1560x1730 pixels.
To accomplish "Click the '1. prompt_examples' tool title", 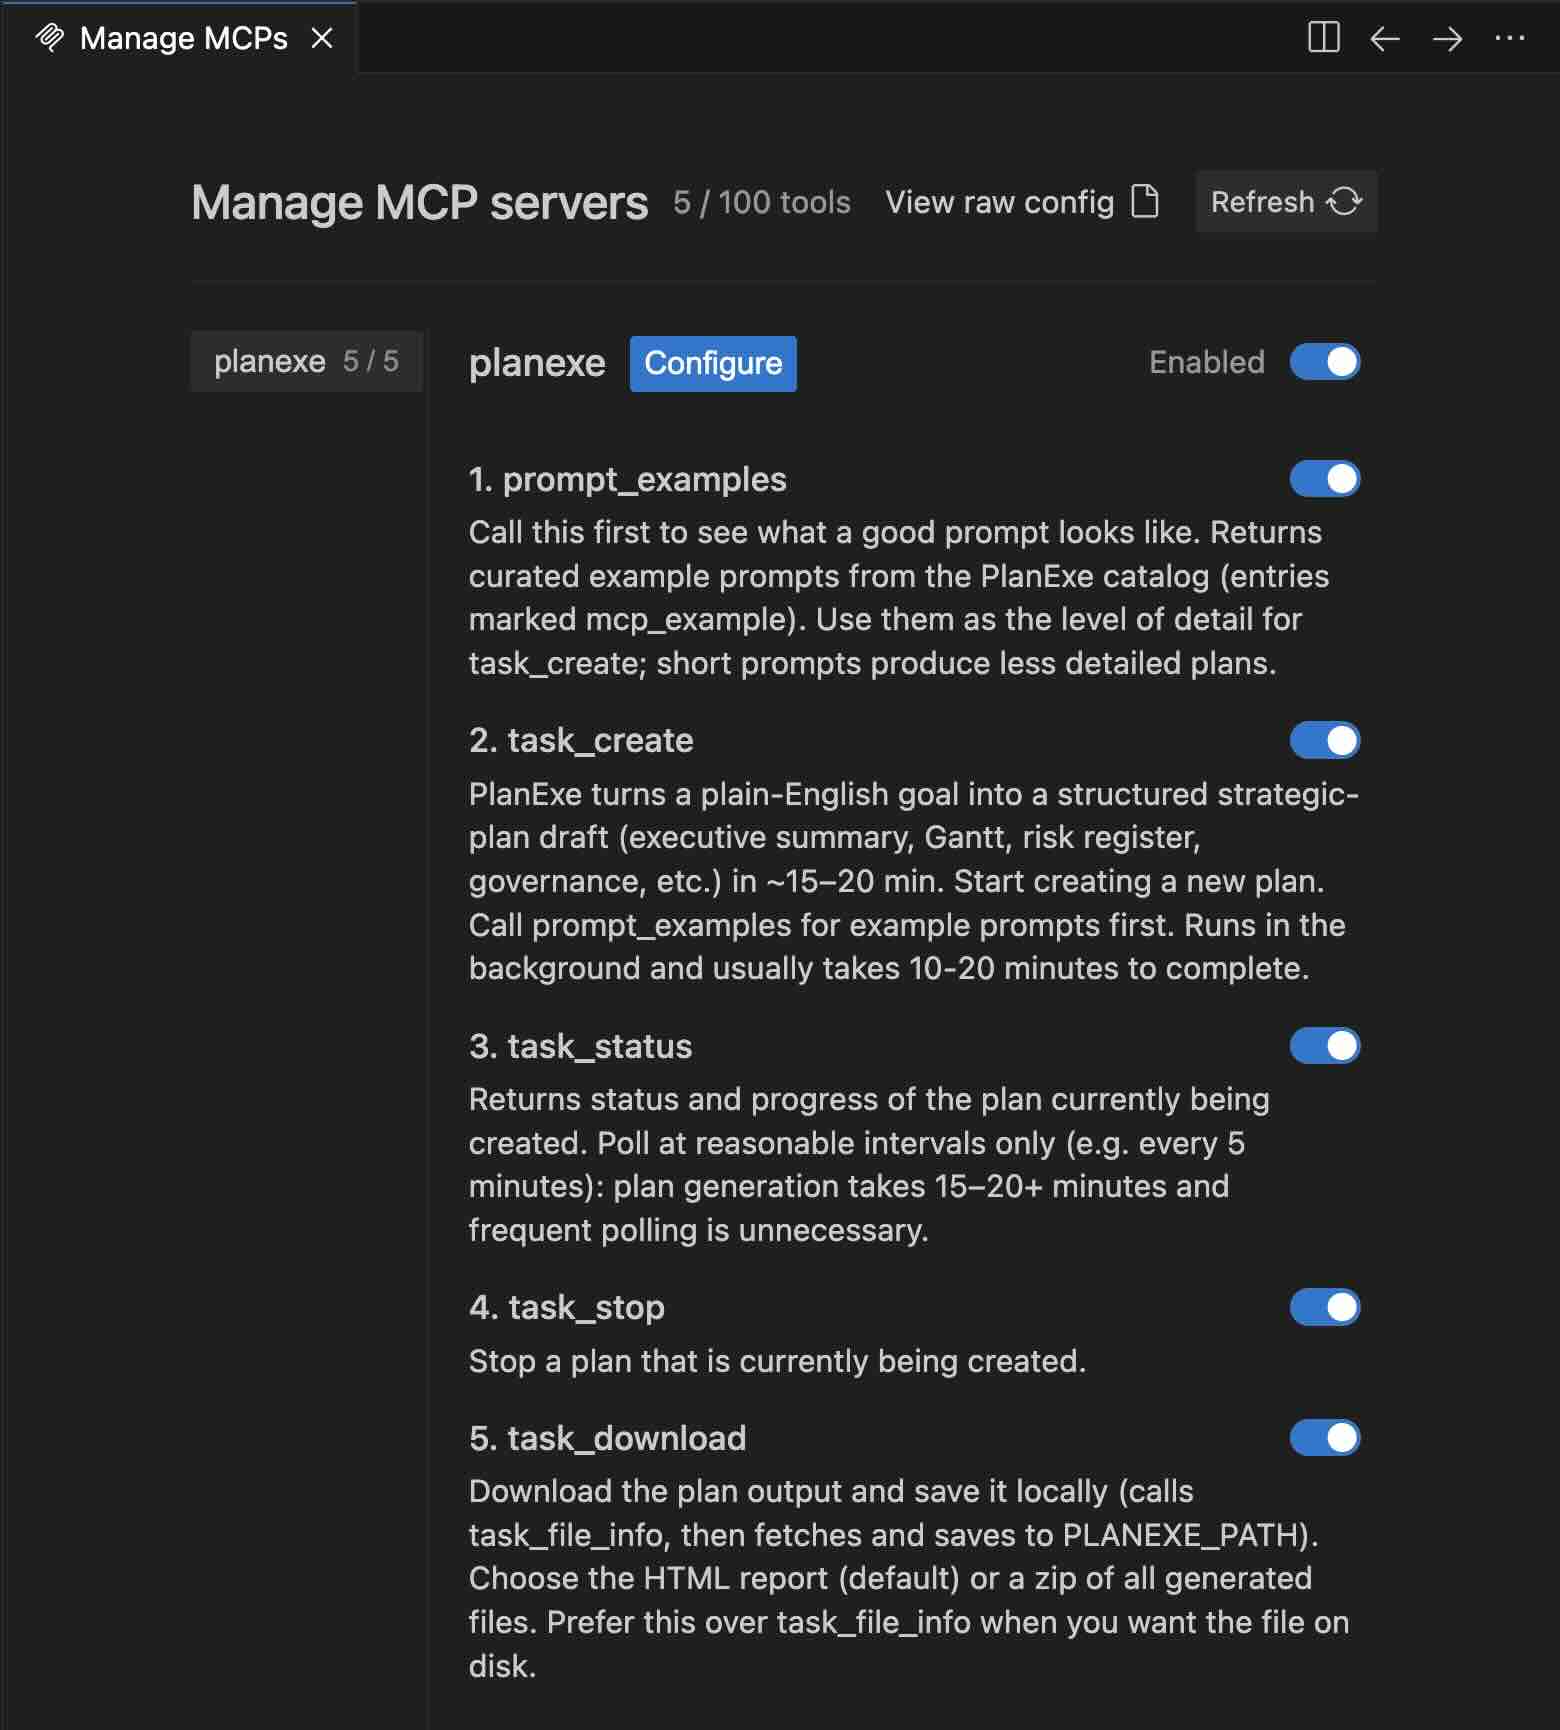I will coord(628,480).
